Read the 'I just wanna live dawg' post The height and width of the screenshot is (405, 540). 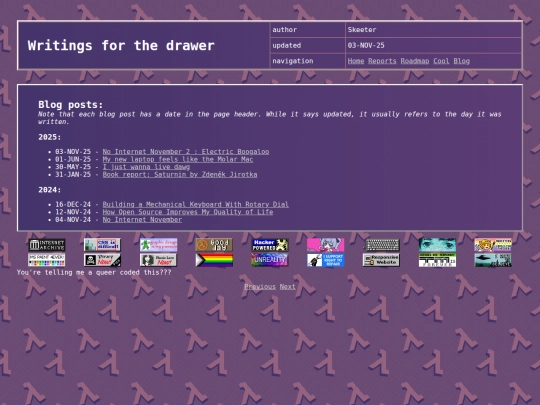click(x=146, y=167)
